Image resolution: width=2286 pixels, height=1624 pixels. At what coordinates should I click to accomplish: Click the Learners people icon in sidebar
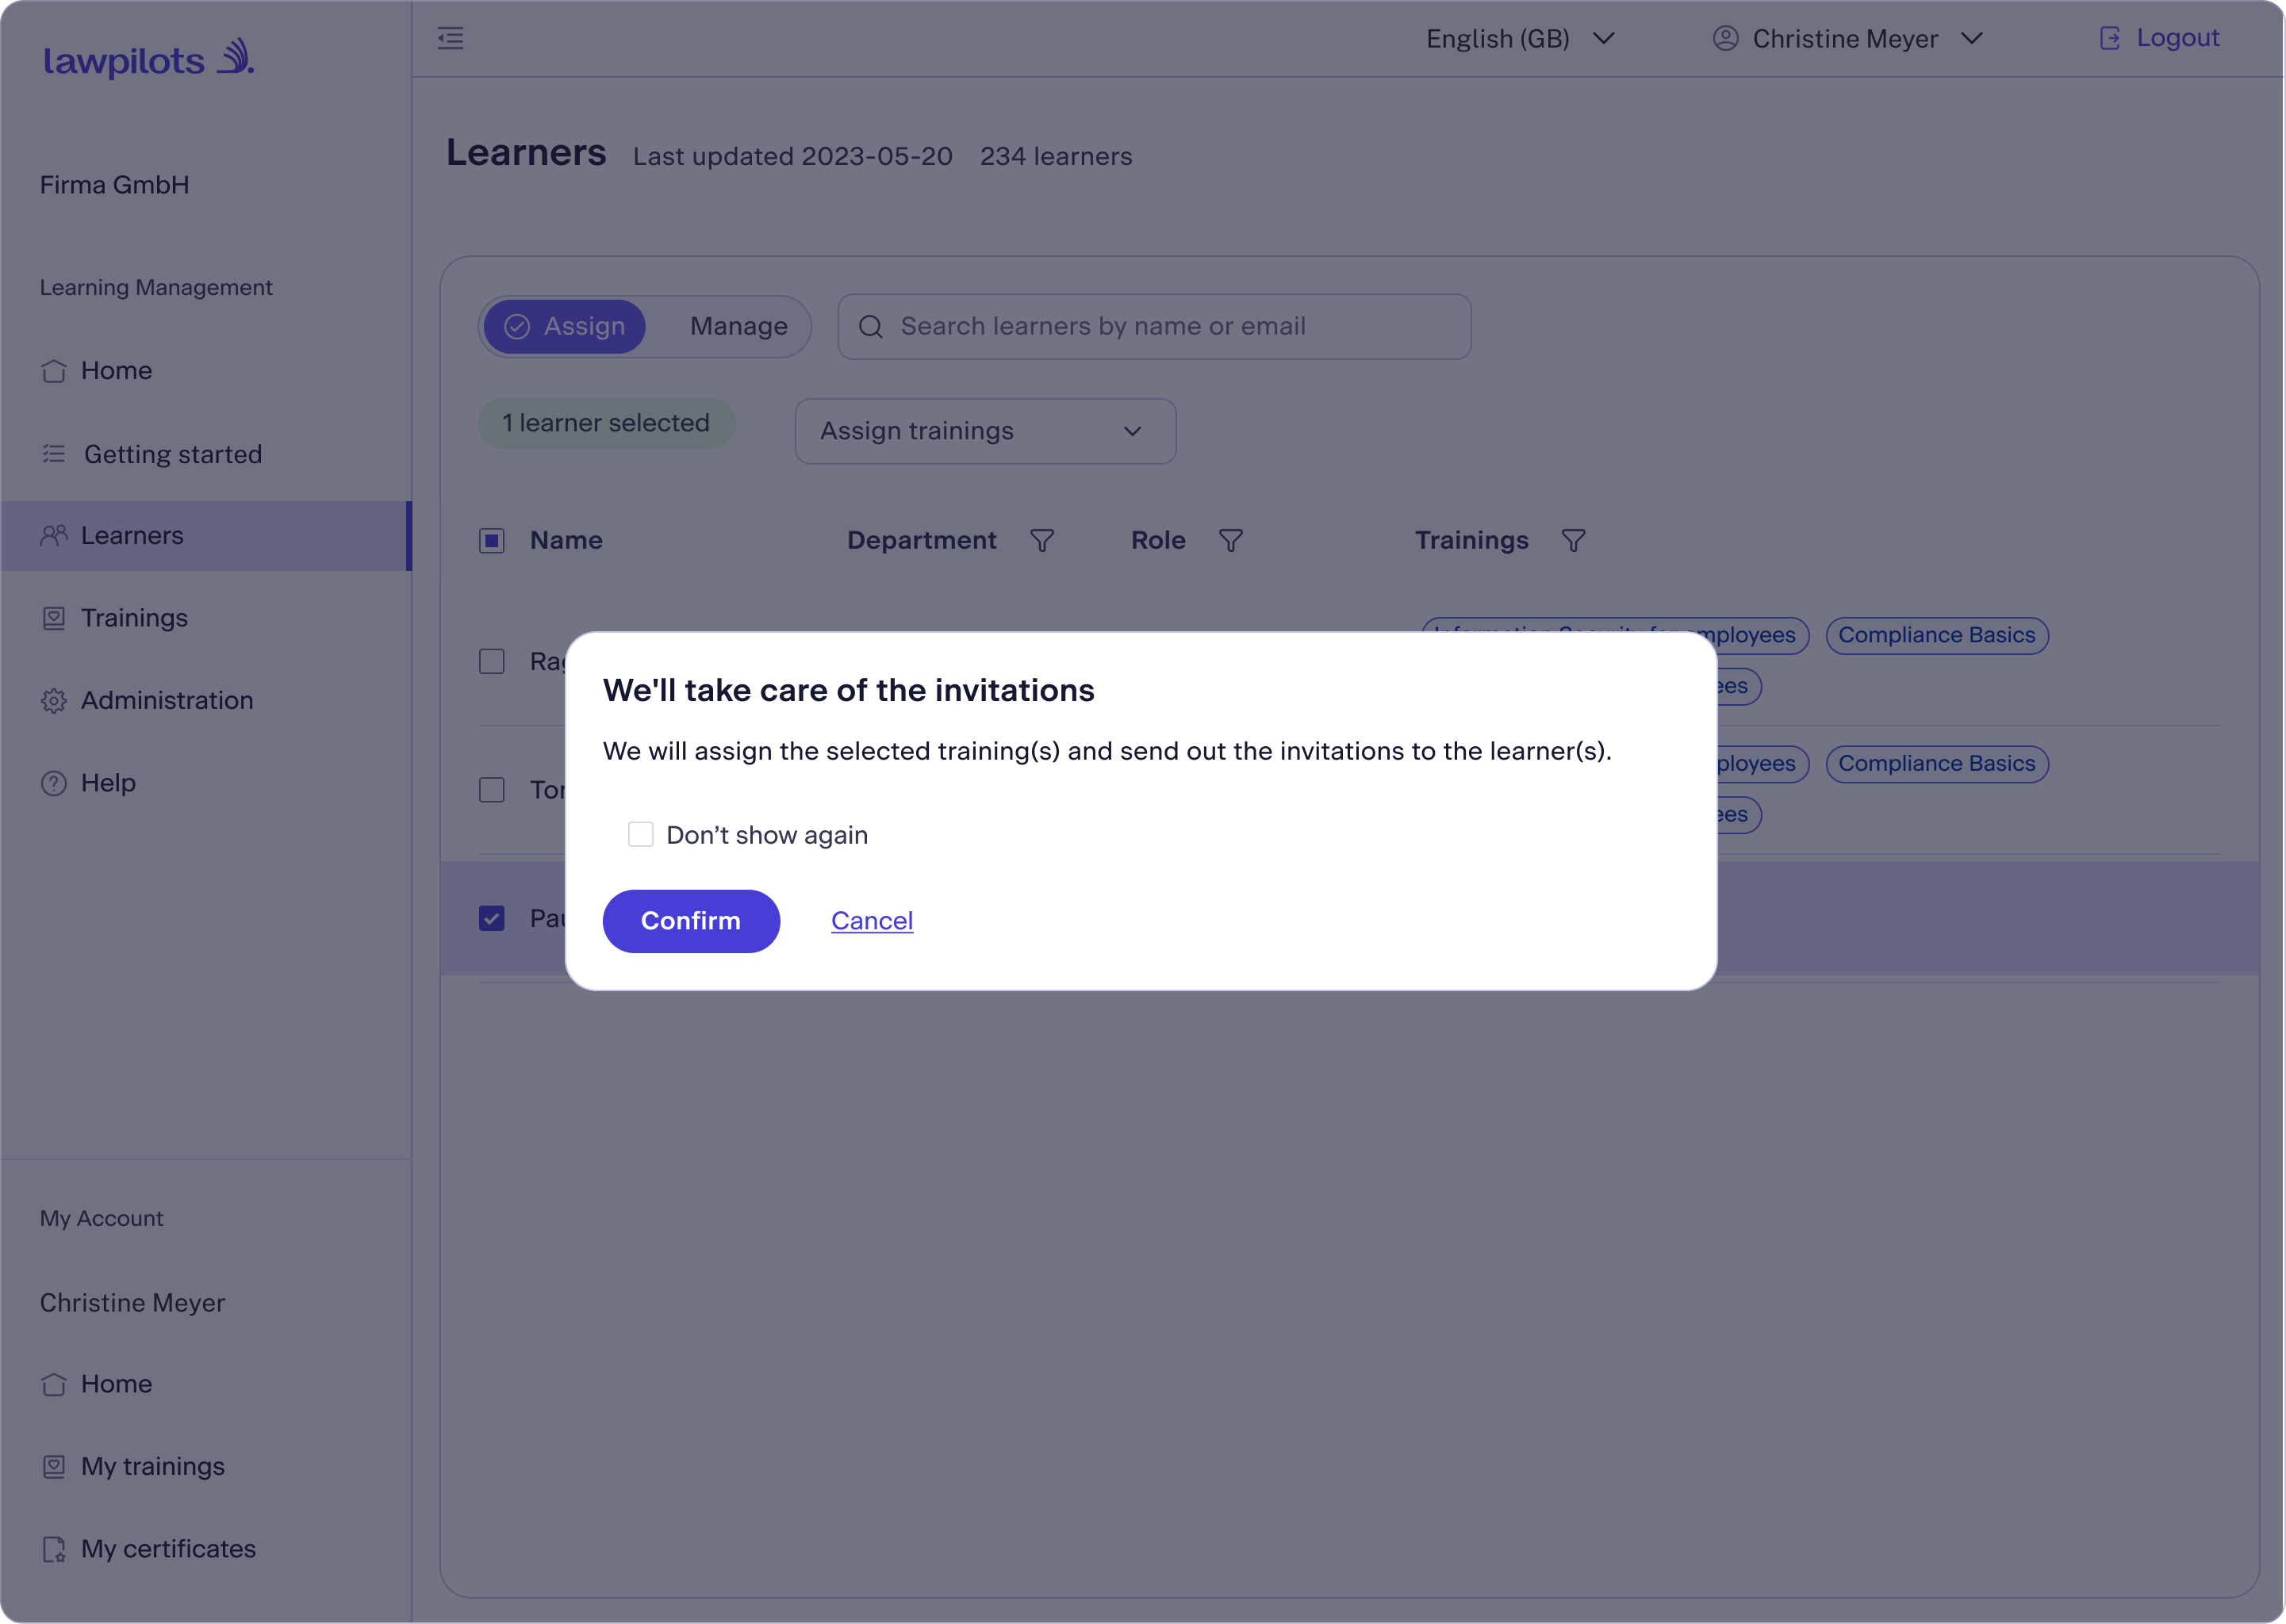point(54,536)
